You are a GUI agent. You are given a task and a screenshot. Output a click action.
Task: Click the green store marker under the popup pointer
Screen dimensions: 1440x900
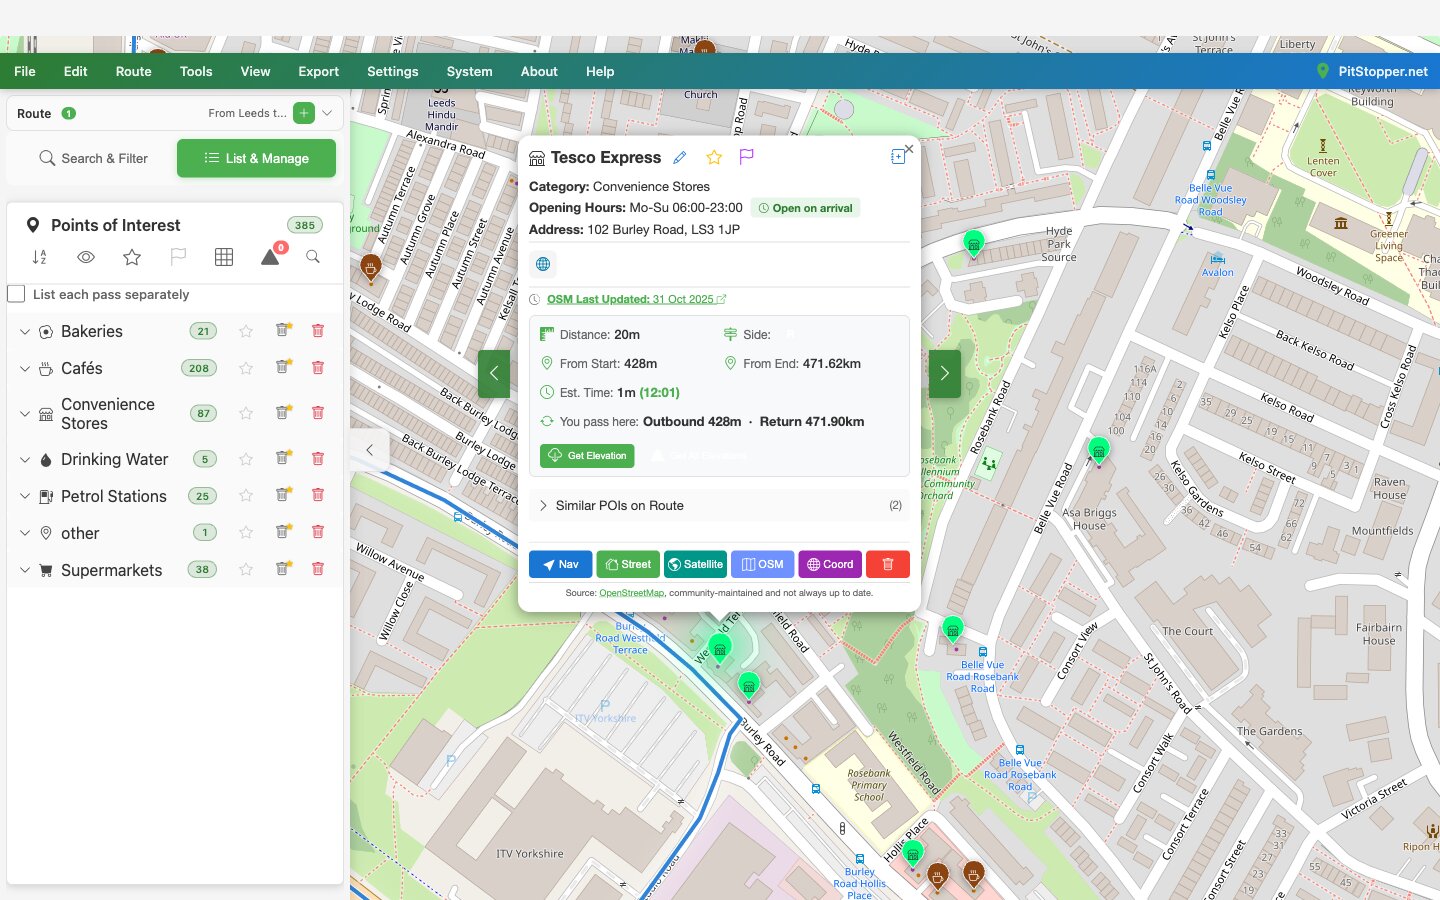(719, 648)
